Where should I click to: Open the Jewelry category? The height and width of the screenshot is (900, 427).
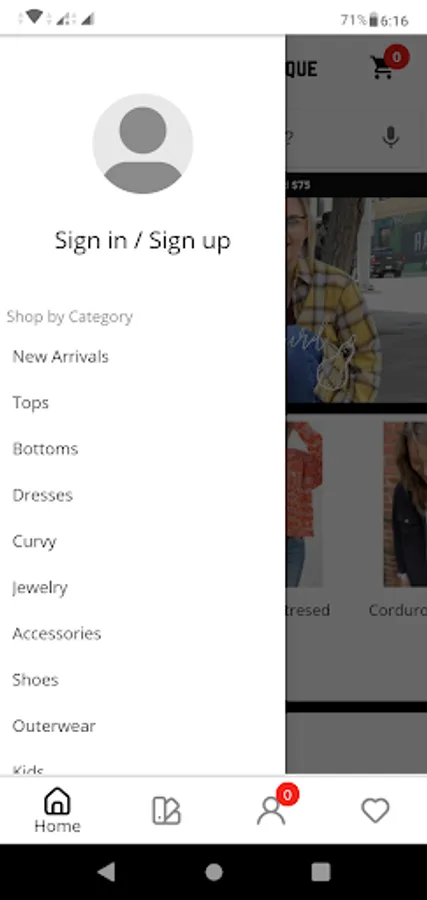coord(40,588)
